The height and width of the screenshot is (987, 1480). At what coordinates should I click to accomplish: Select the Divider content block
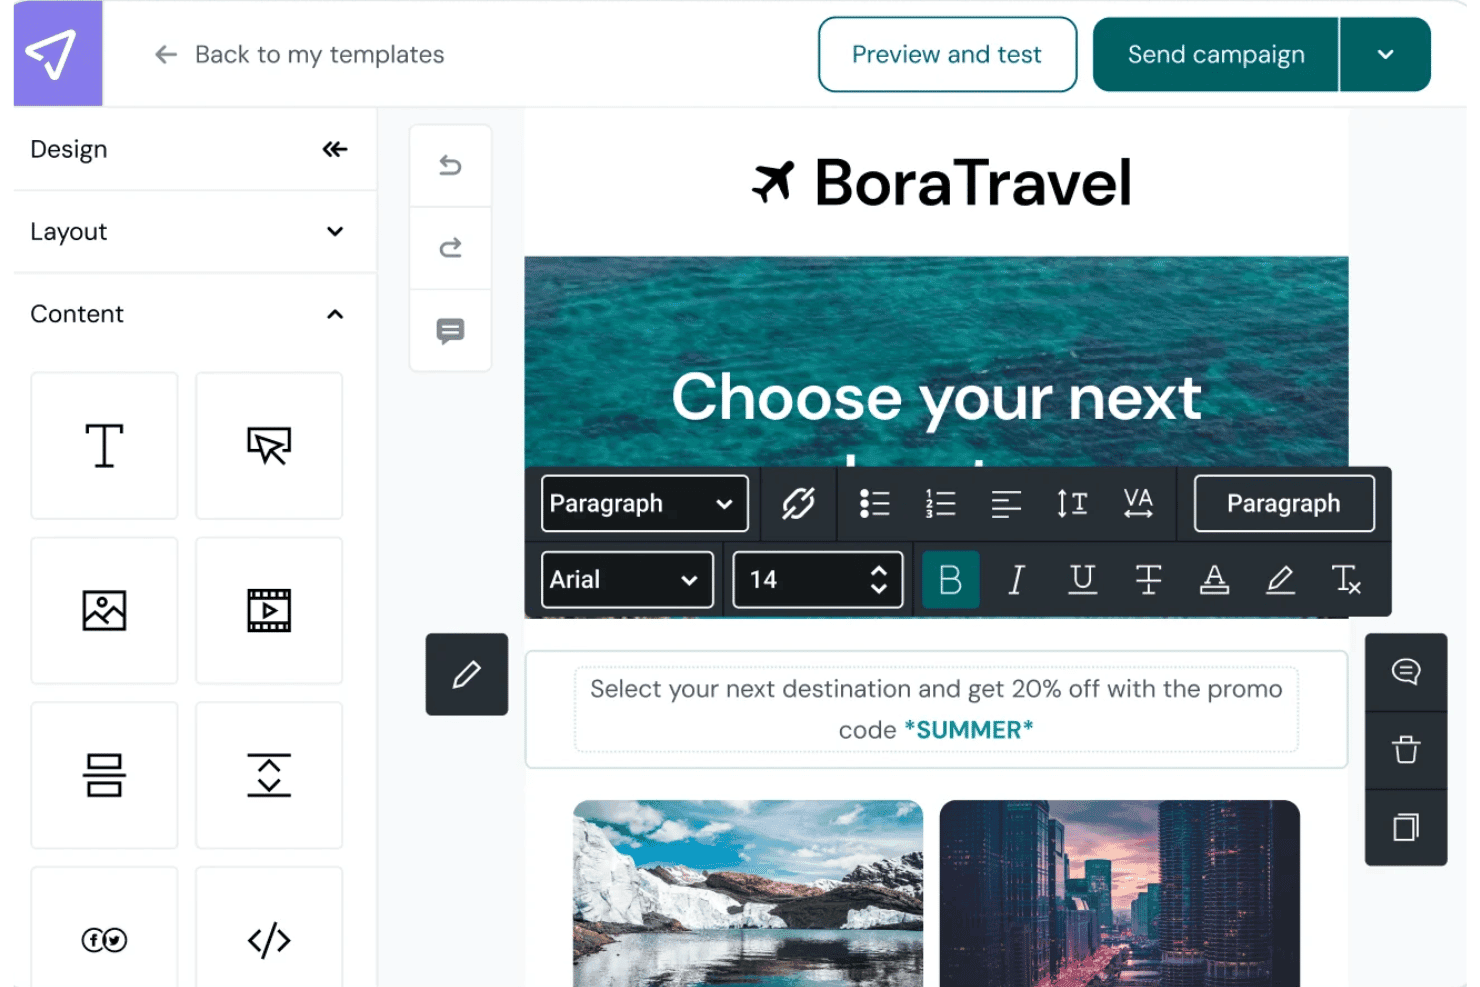[x=104, y=776]
